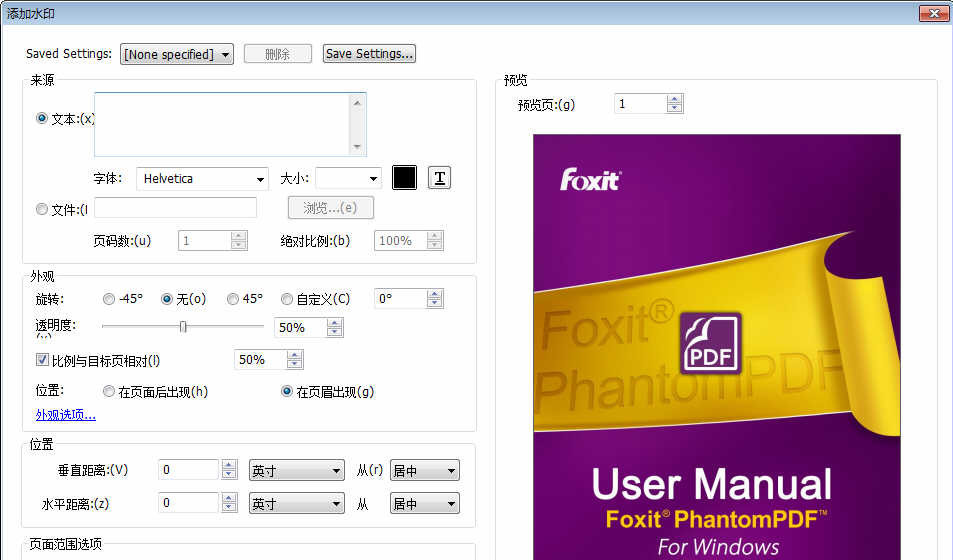Click the 绝对比例 100% field
This screenshot has height=560, width=953.
coord(400,241)
